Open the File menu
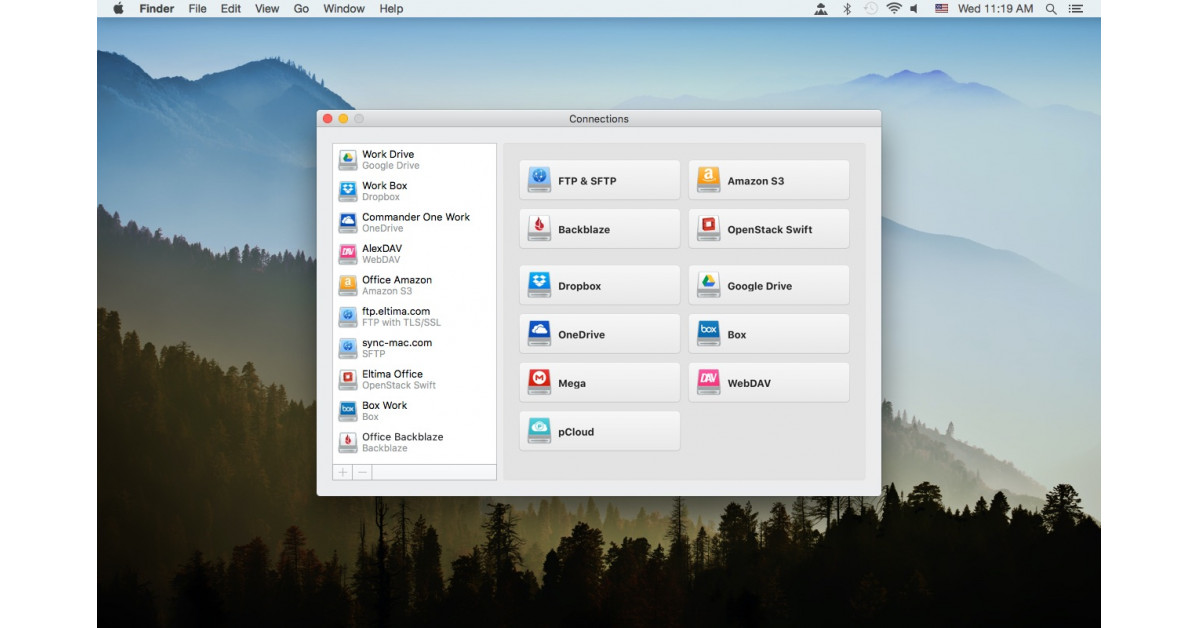This screenshot has height=628, width=1200. pos(198,9)
